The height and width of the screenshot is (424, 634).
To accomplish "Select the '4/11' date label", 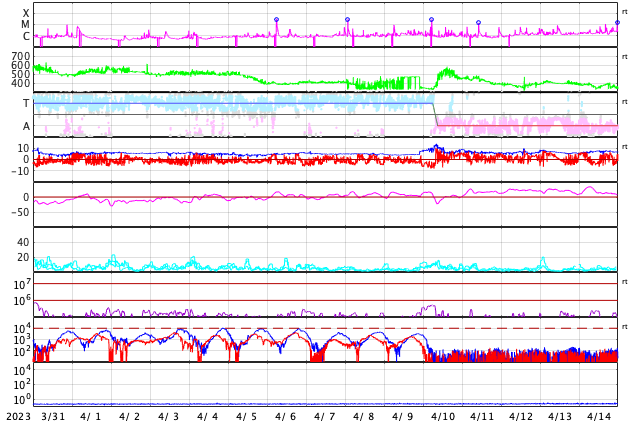I will pyautogui.click(x=482, y=416).
